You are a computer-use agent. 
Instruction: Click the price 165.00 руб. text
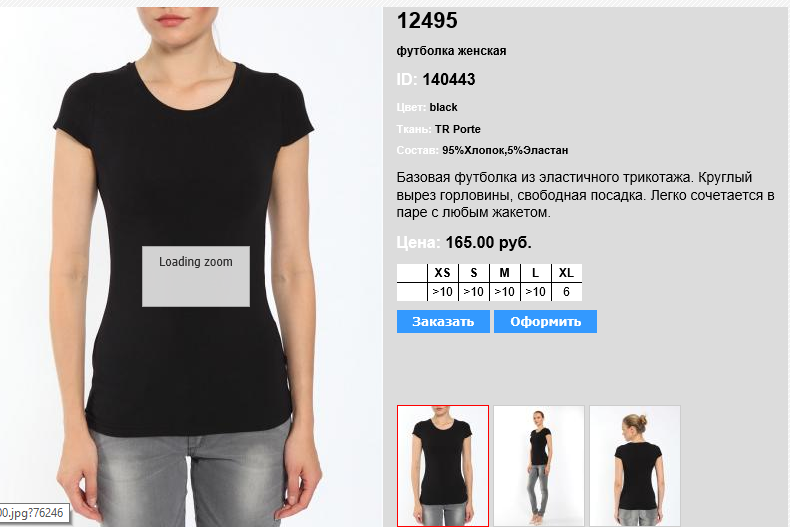pos(488,242)
